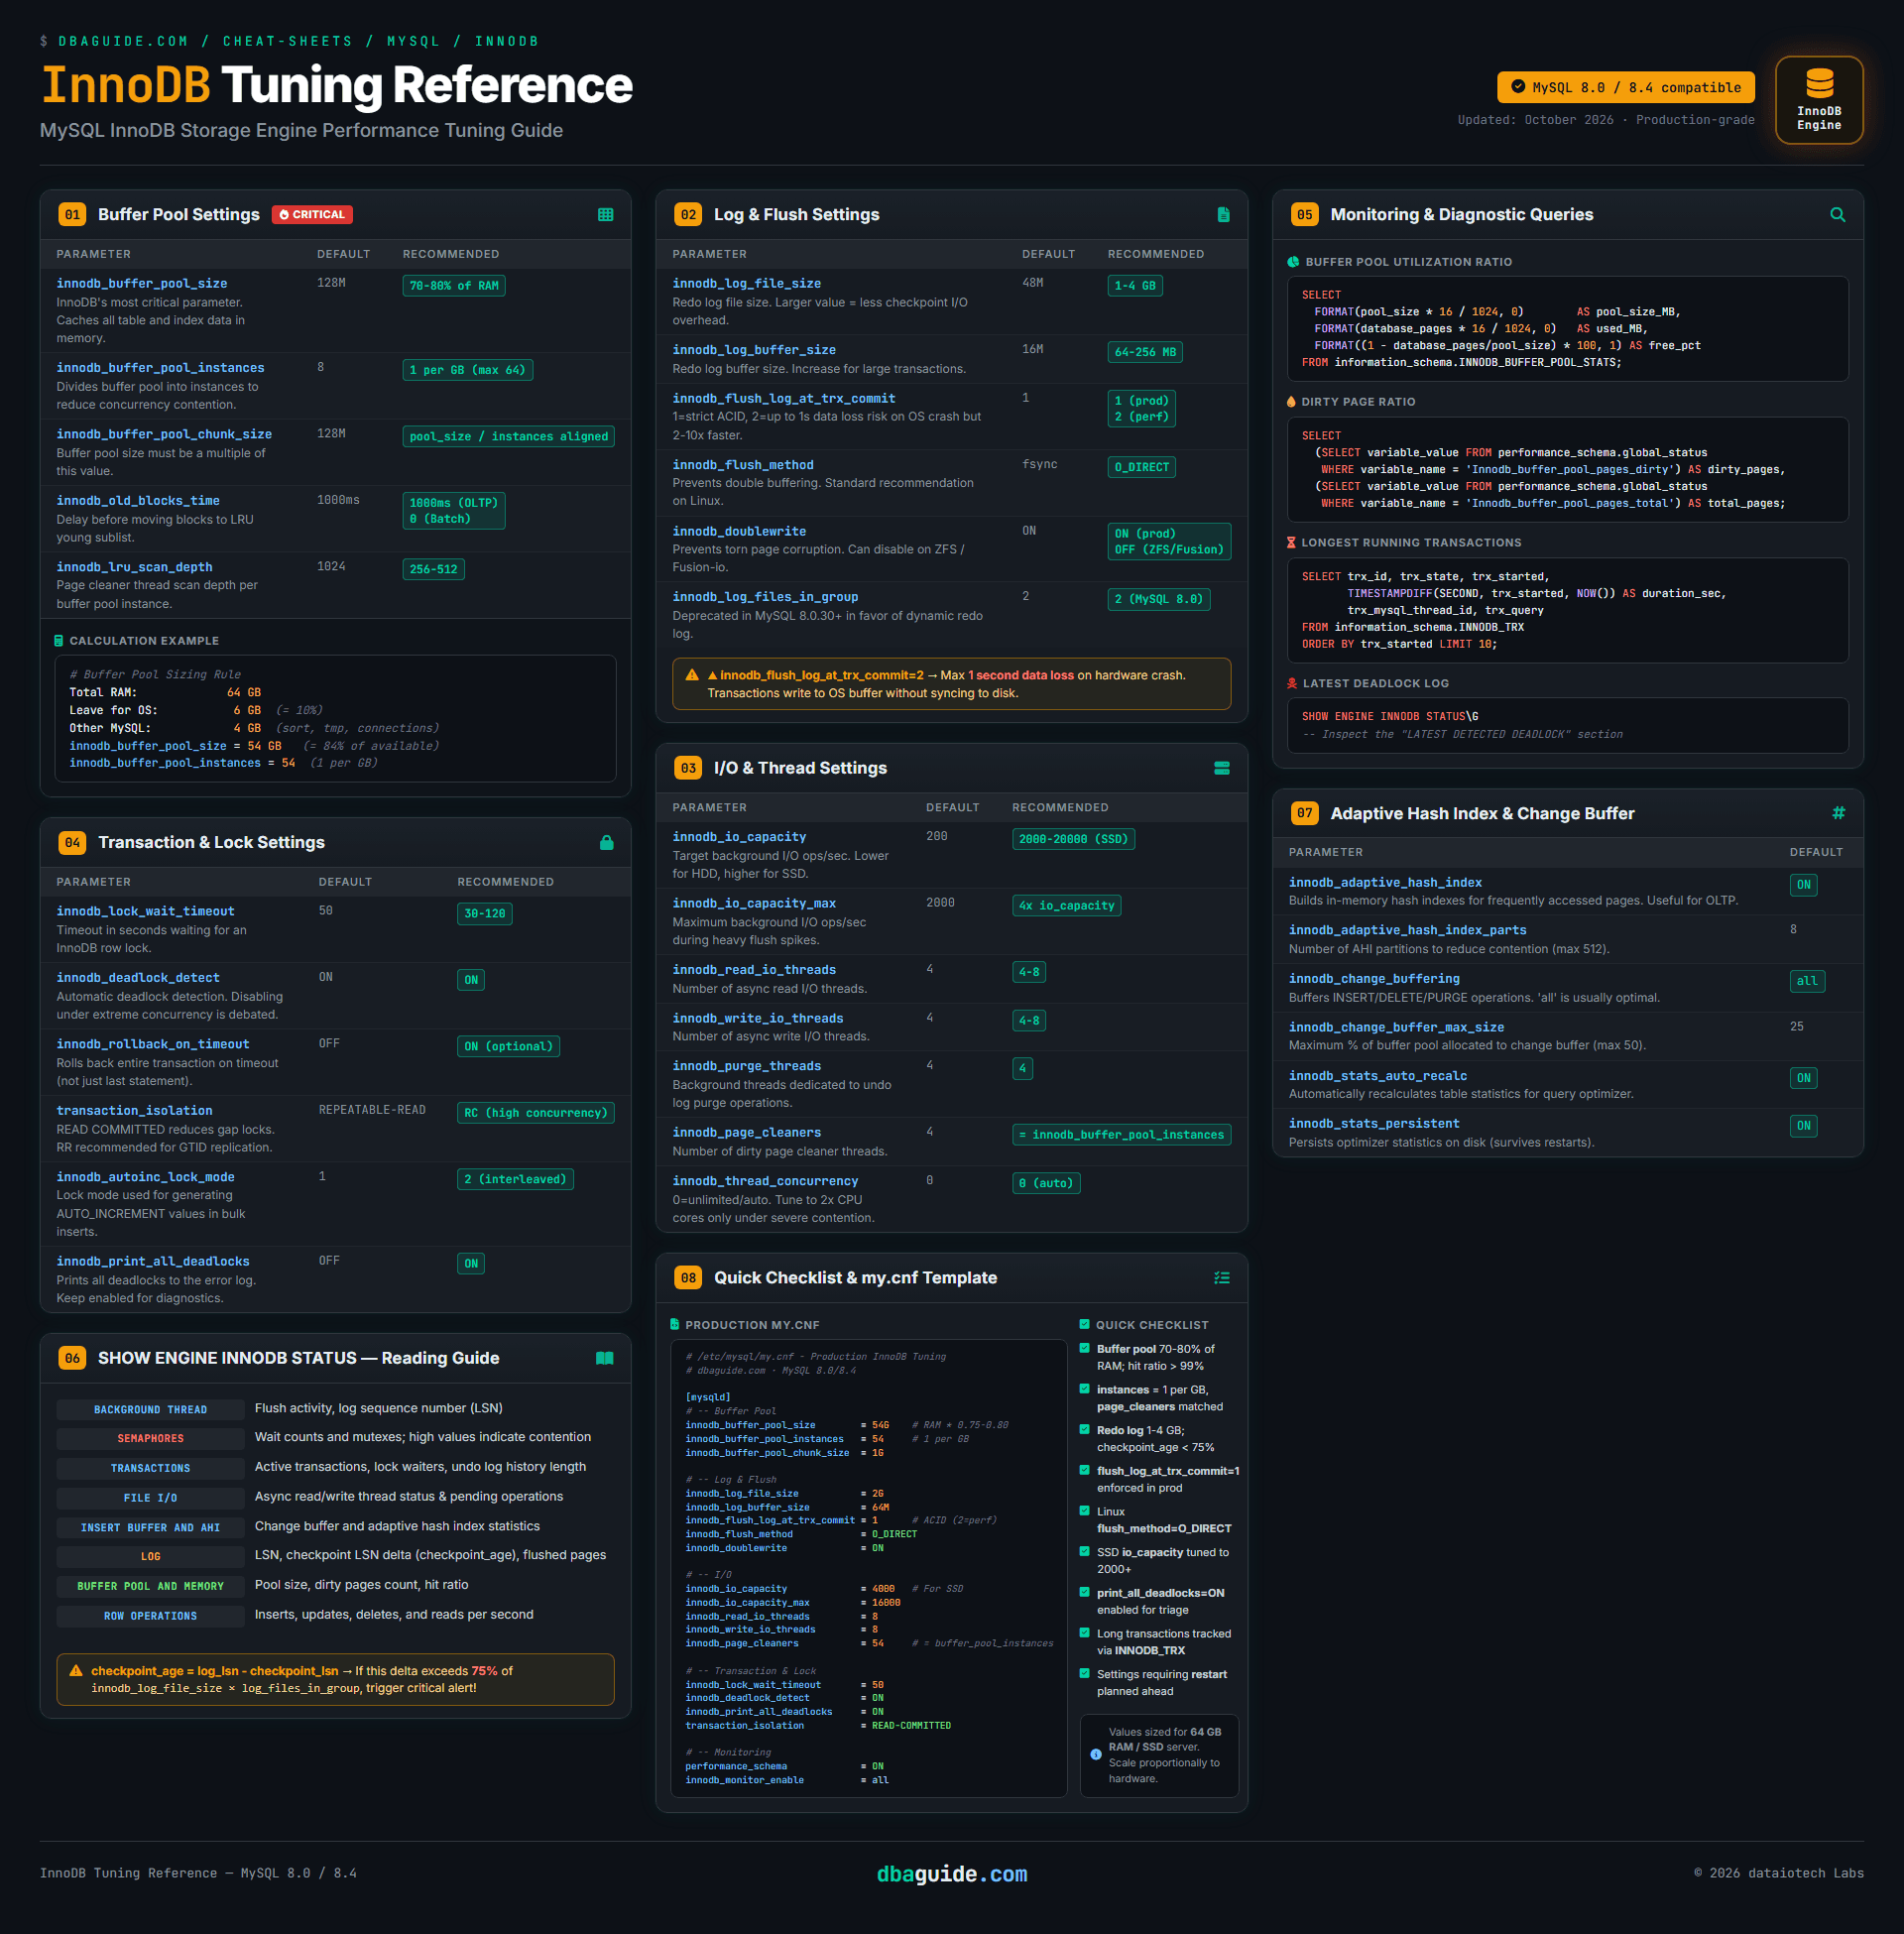Toggle the instances = 1 per GB checkbox
The width and height of the screenshot is (1904, 1934).
click(1084, 1389)
